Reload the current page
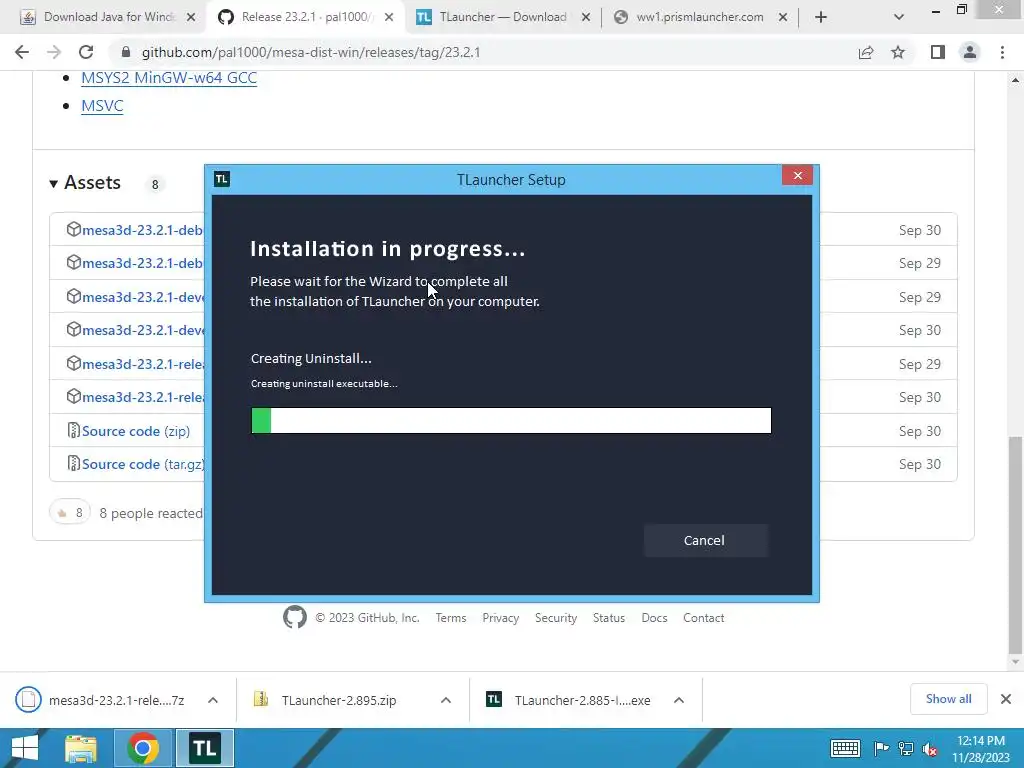This screenshot has height=768, width=1024. pos(86,52)
